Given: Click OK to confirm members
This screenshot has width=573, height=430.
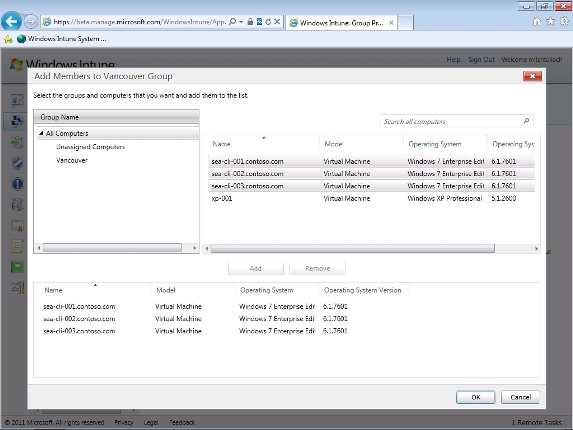Looking at the screenshot, I should pyautogui.click(x=476, y=397).
